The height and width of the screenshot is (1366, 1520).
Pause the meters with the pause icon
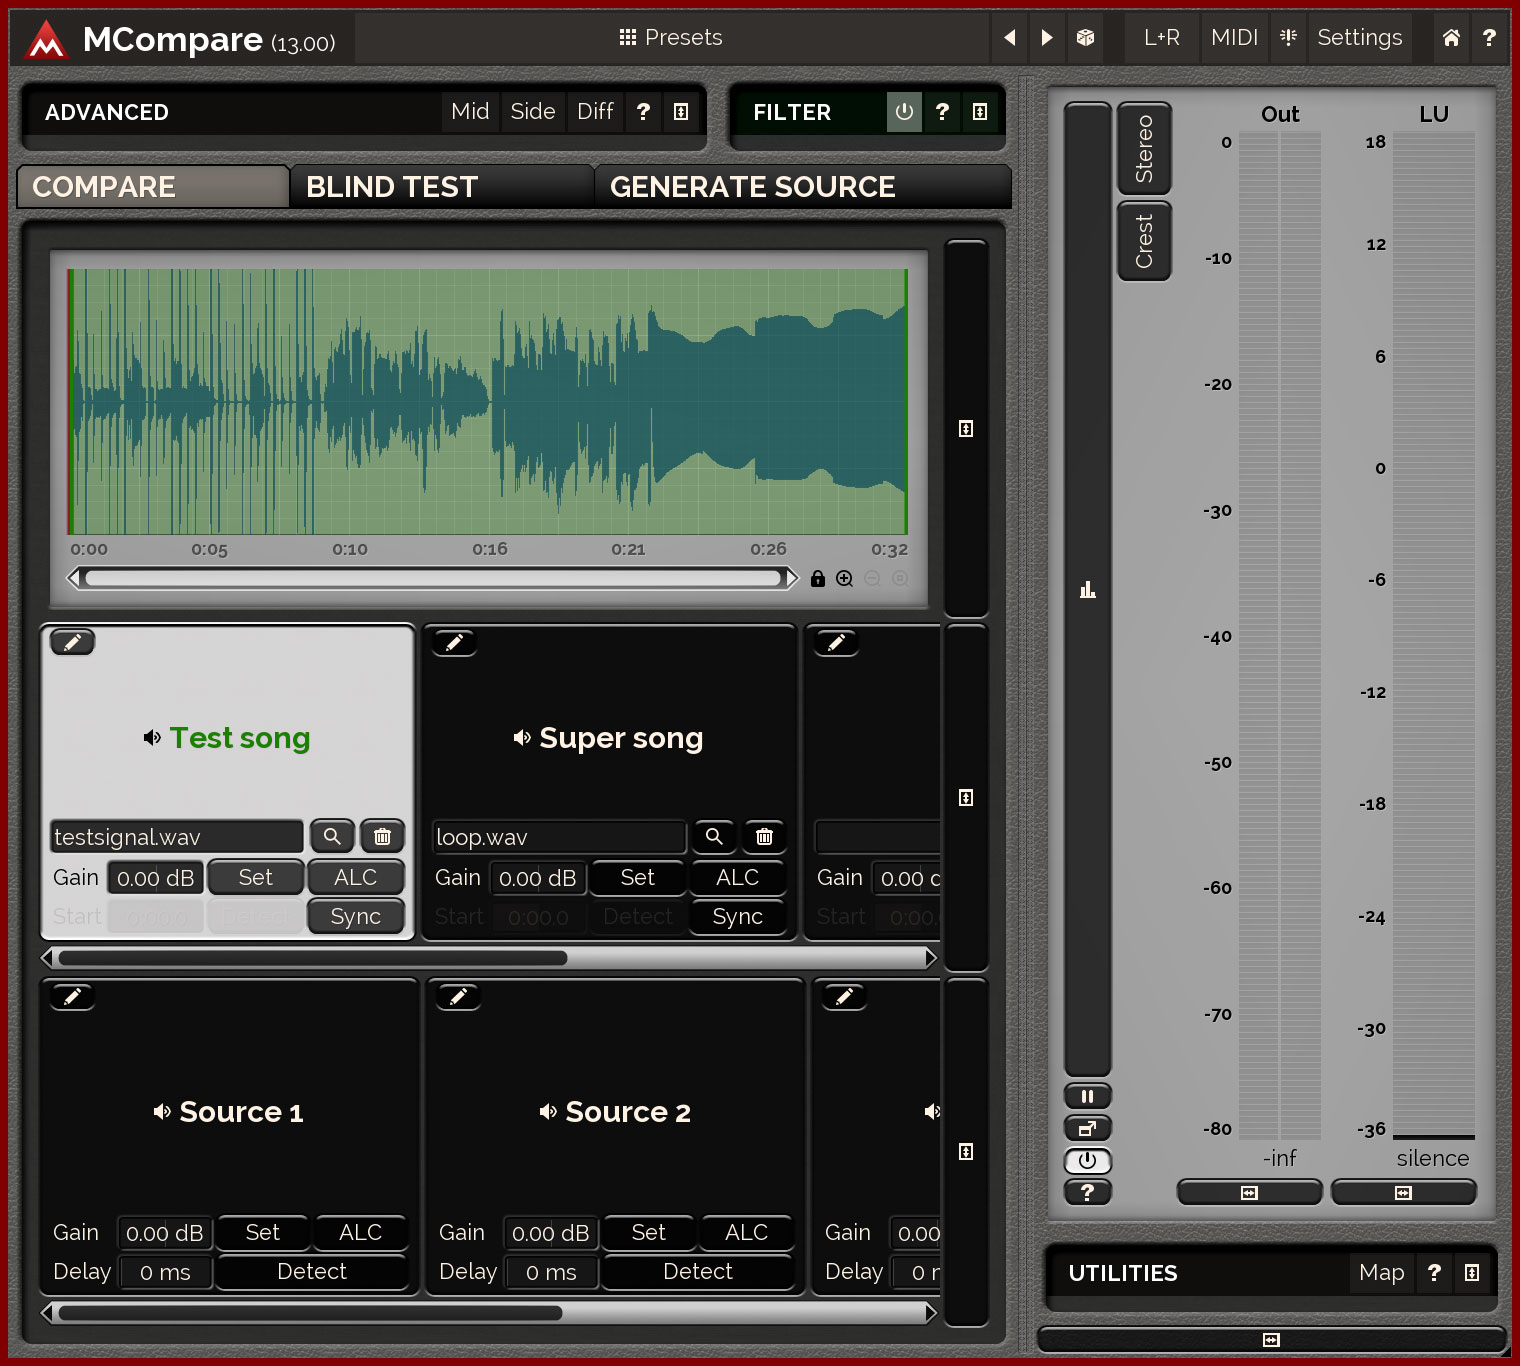[1087, 1096]
